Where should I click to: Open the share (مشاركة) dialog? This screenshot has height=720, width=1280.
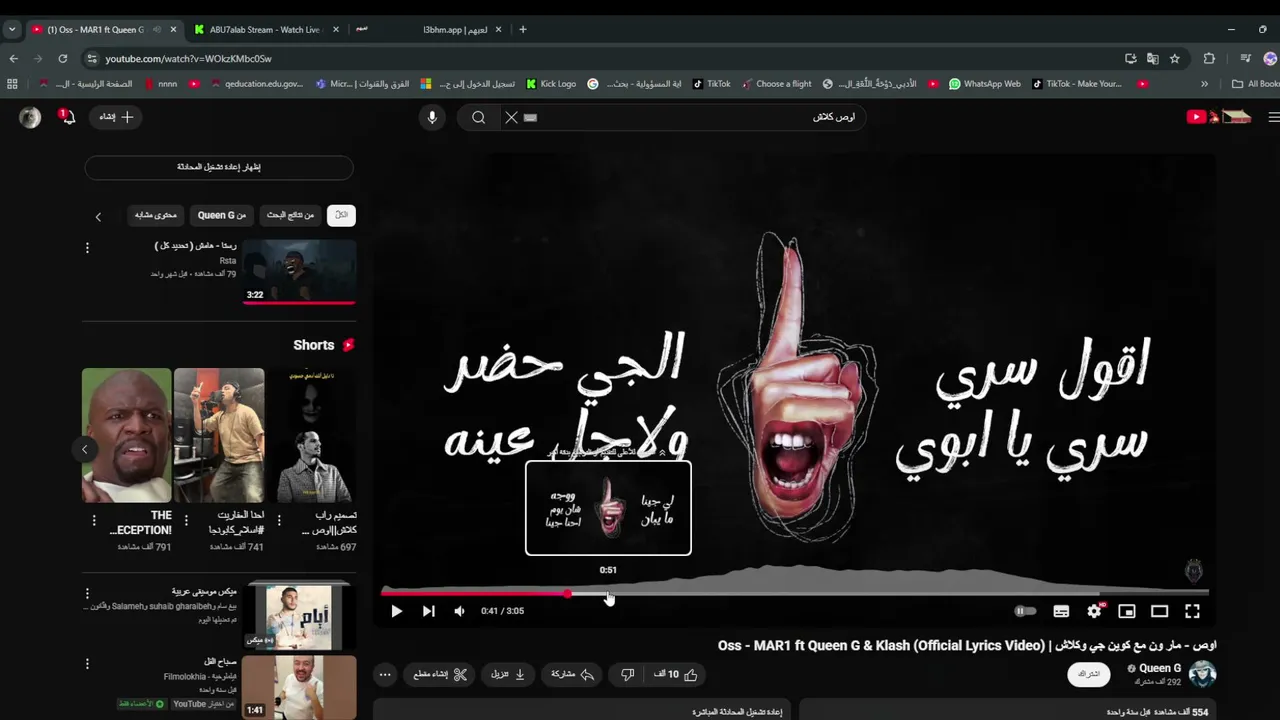(573, 674)
